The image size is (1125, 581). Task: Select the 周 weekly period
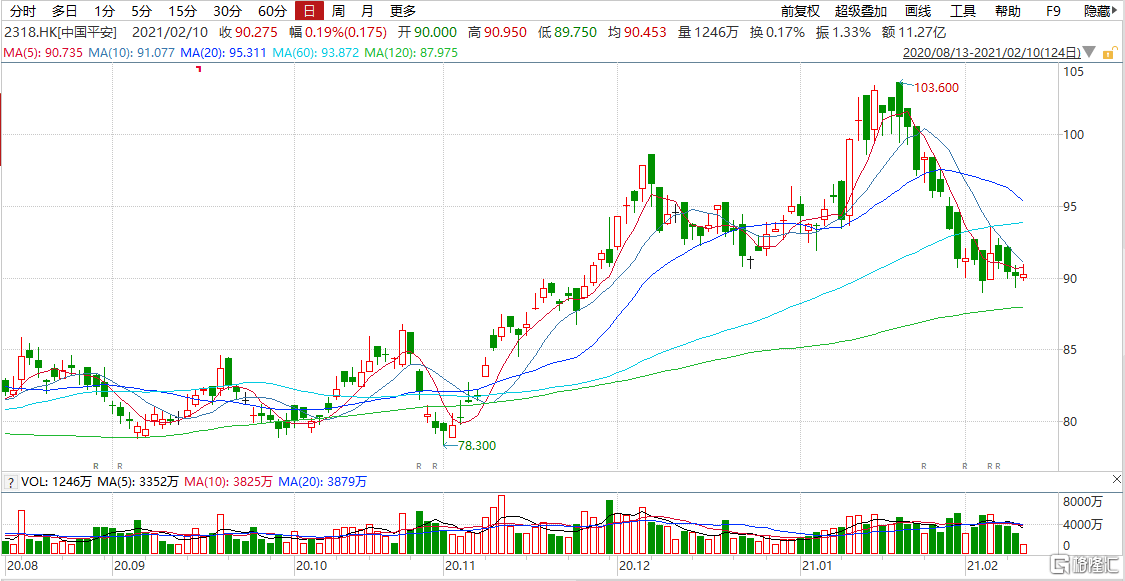(338, 11)
